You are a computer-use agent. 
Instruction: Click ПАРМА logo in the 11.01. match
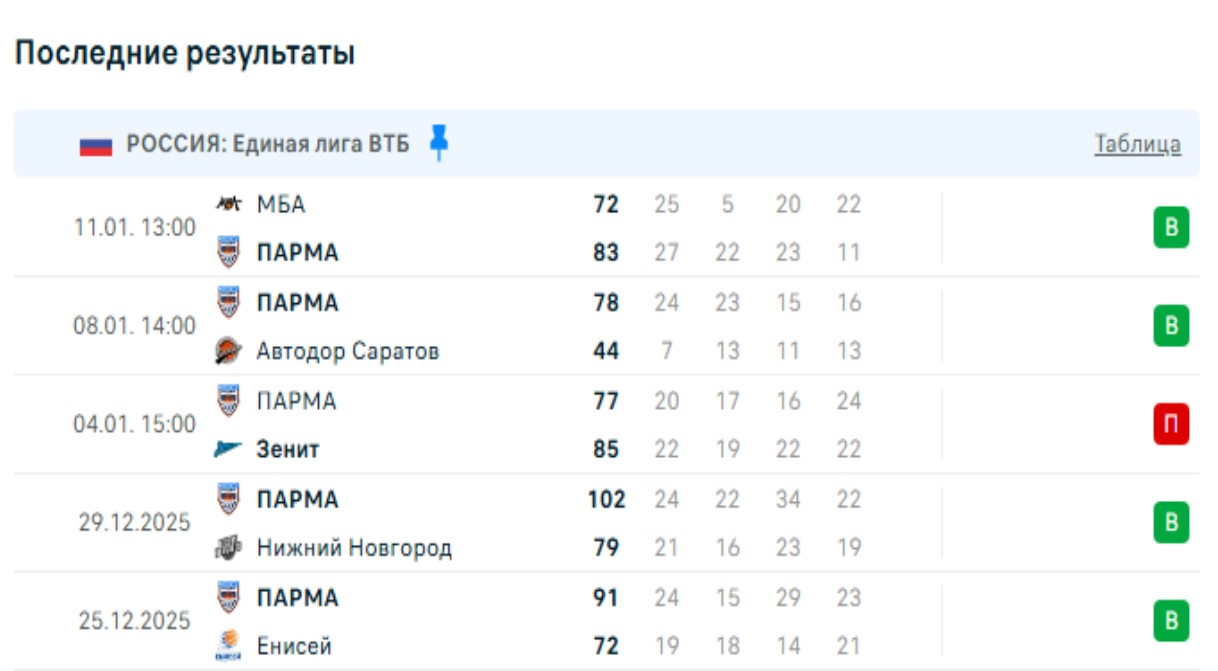[229, 253]
